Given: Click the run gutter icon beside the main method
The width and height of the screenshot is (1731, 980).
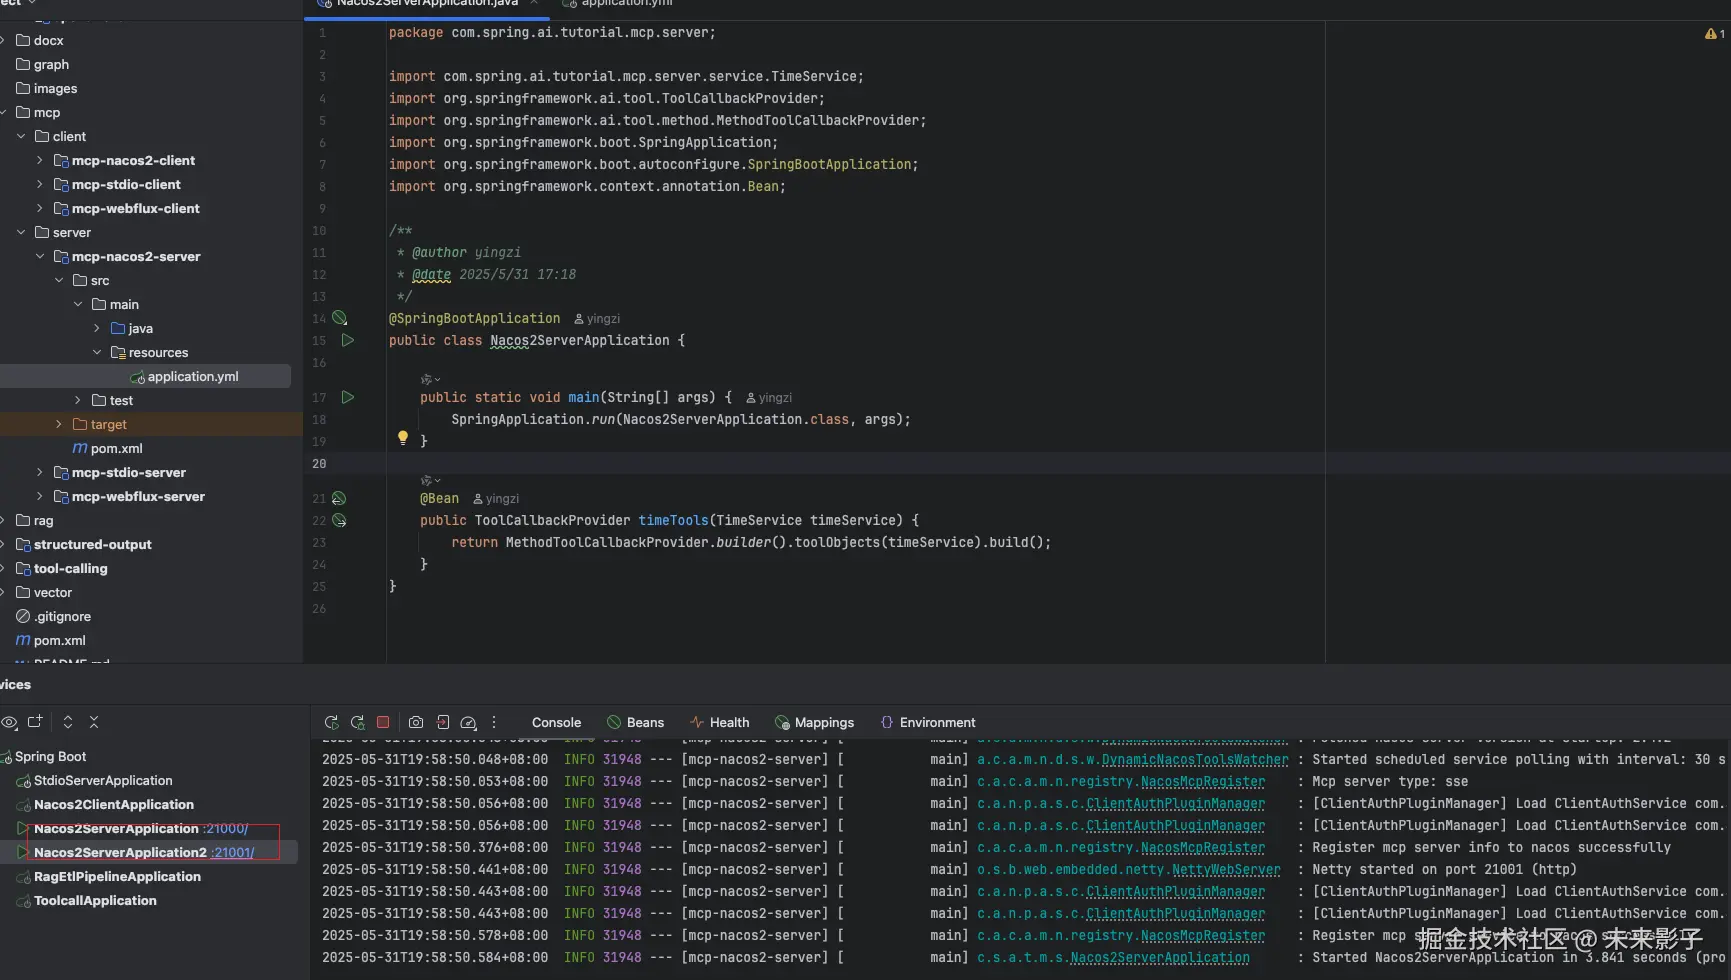Looking at the screenshot, I should (348, 397).
